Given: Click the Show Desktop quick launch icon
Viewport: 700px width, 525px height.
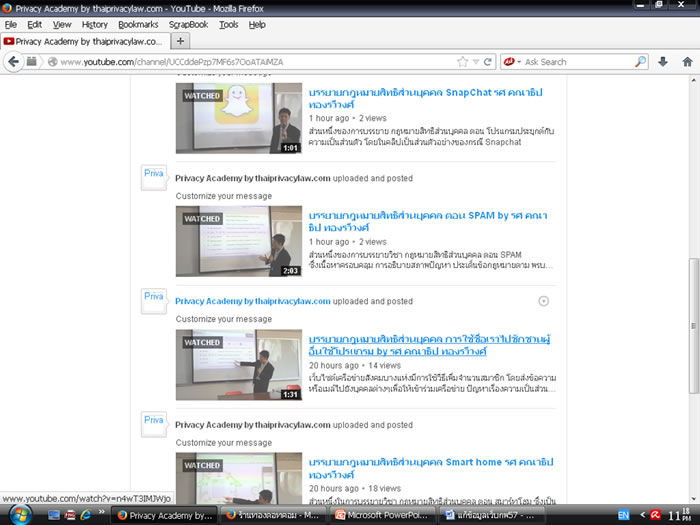Looking at the screenshot, I should (x=54, y=515).
